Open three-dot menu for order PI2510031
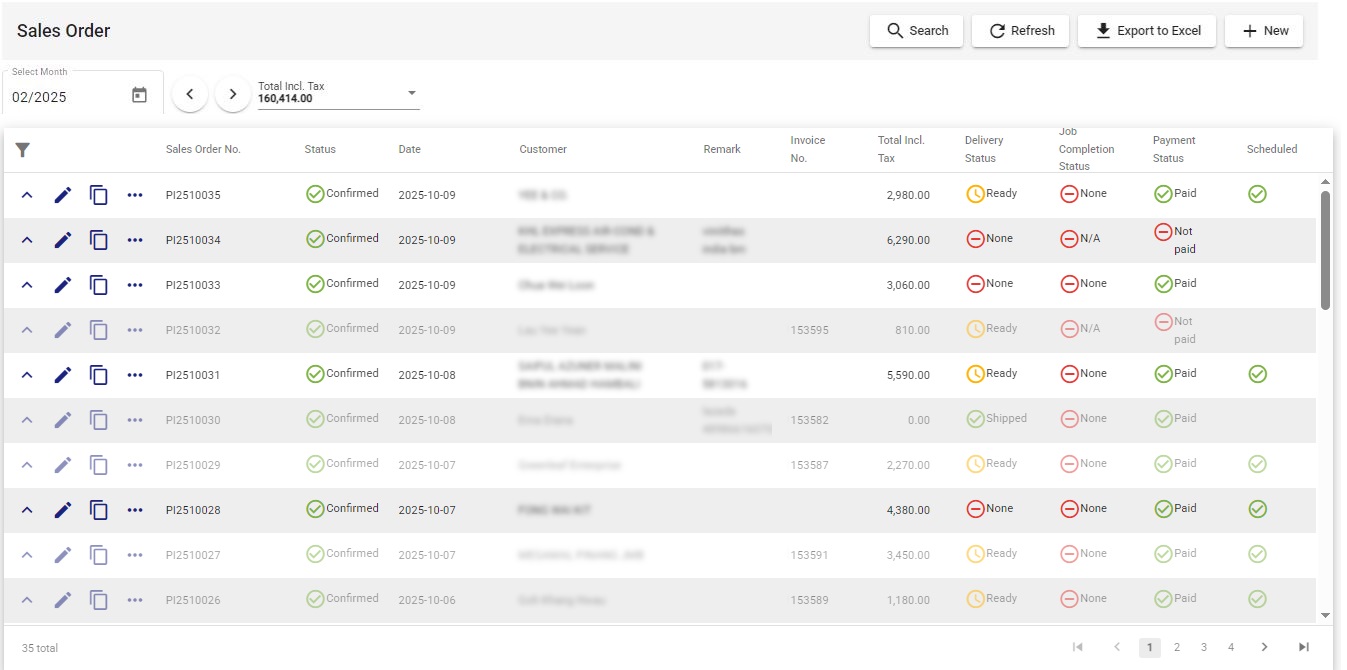 (135, 375)
